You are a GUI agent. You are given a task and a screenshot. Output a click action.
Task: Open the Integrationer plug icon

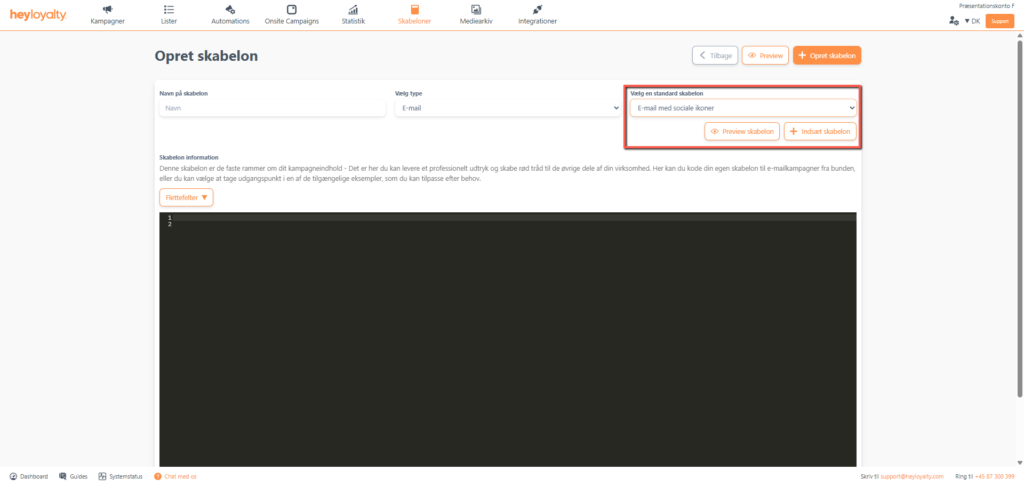click(x=538, y=10)
